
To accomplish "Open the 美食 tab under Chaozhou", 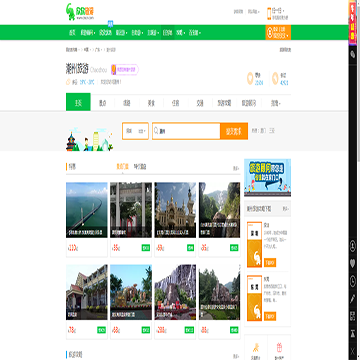I will tap(151, 104).
